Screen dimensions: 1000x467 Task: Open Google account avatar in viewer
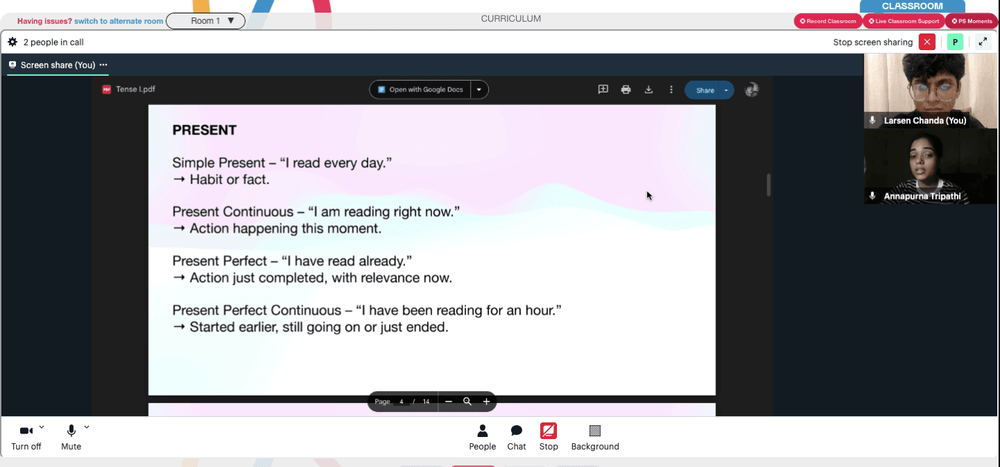pyautogui.click(x=752, y=90)
